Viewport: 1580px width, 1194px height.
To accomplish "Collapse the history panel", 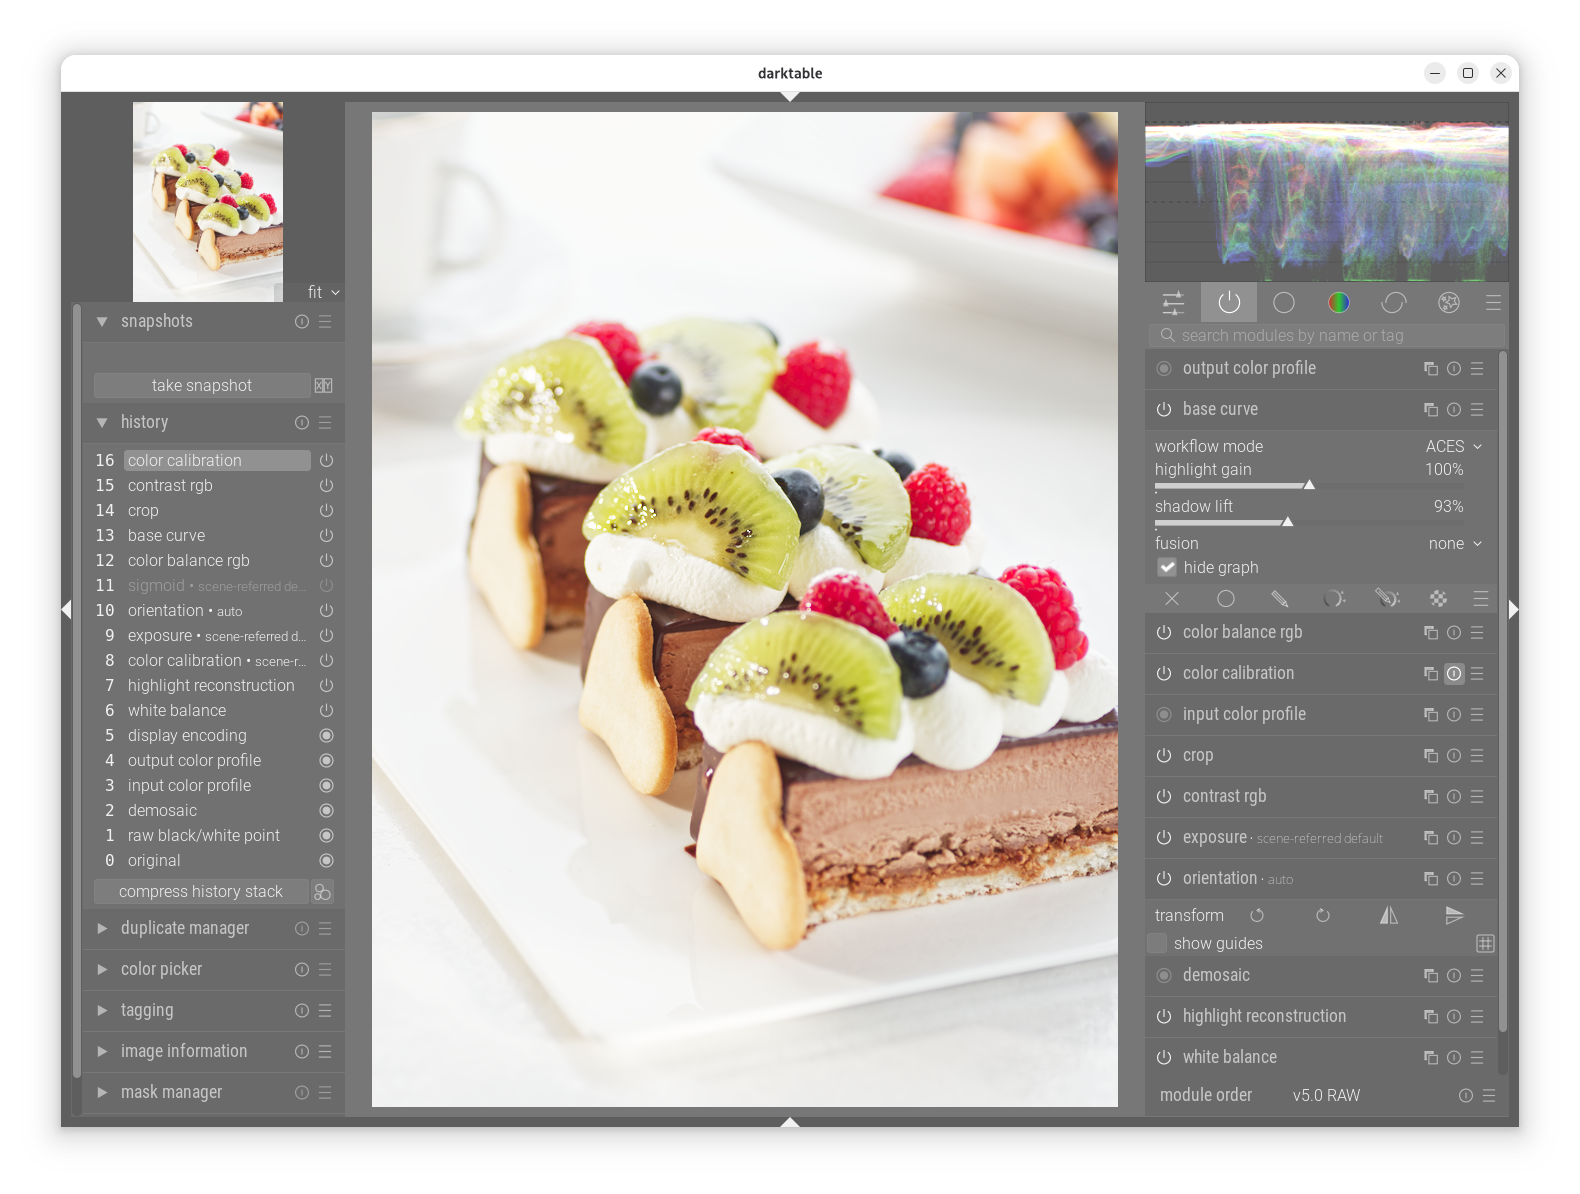I will pyautogui.click(x=102, y=423).
